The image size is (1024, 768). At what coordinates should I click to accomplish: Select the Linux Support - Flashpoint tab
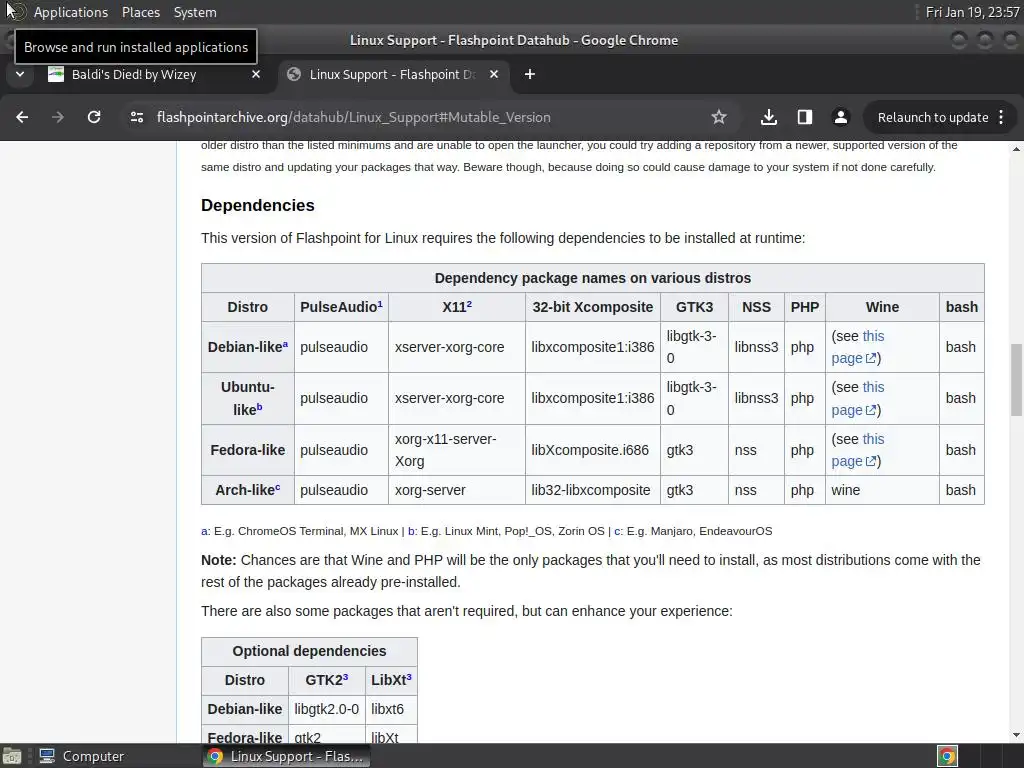pyautogui.click(x=393, y=74)
